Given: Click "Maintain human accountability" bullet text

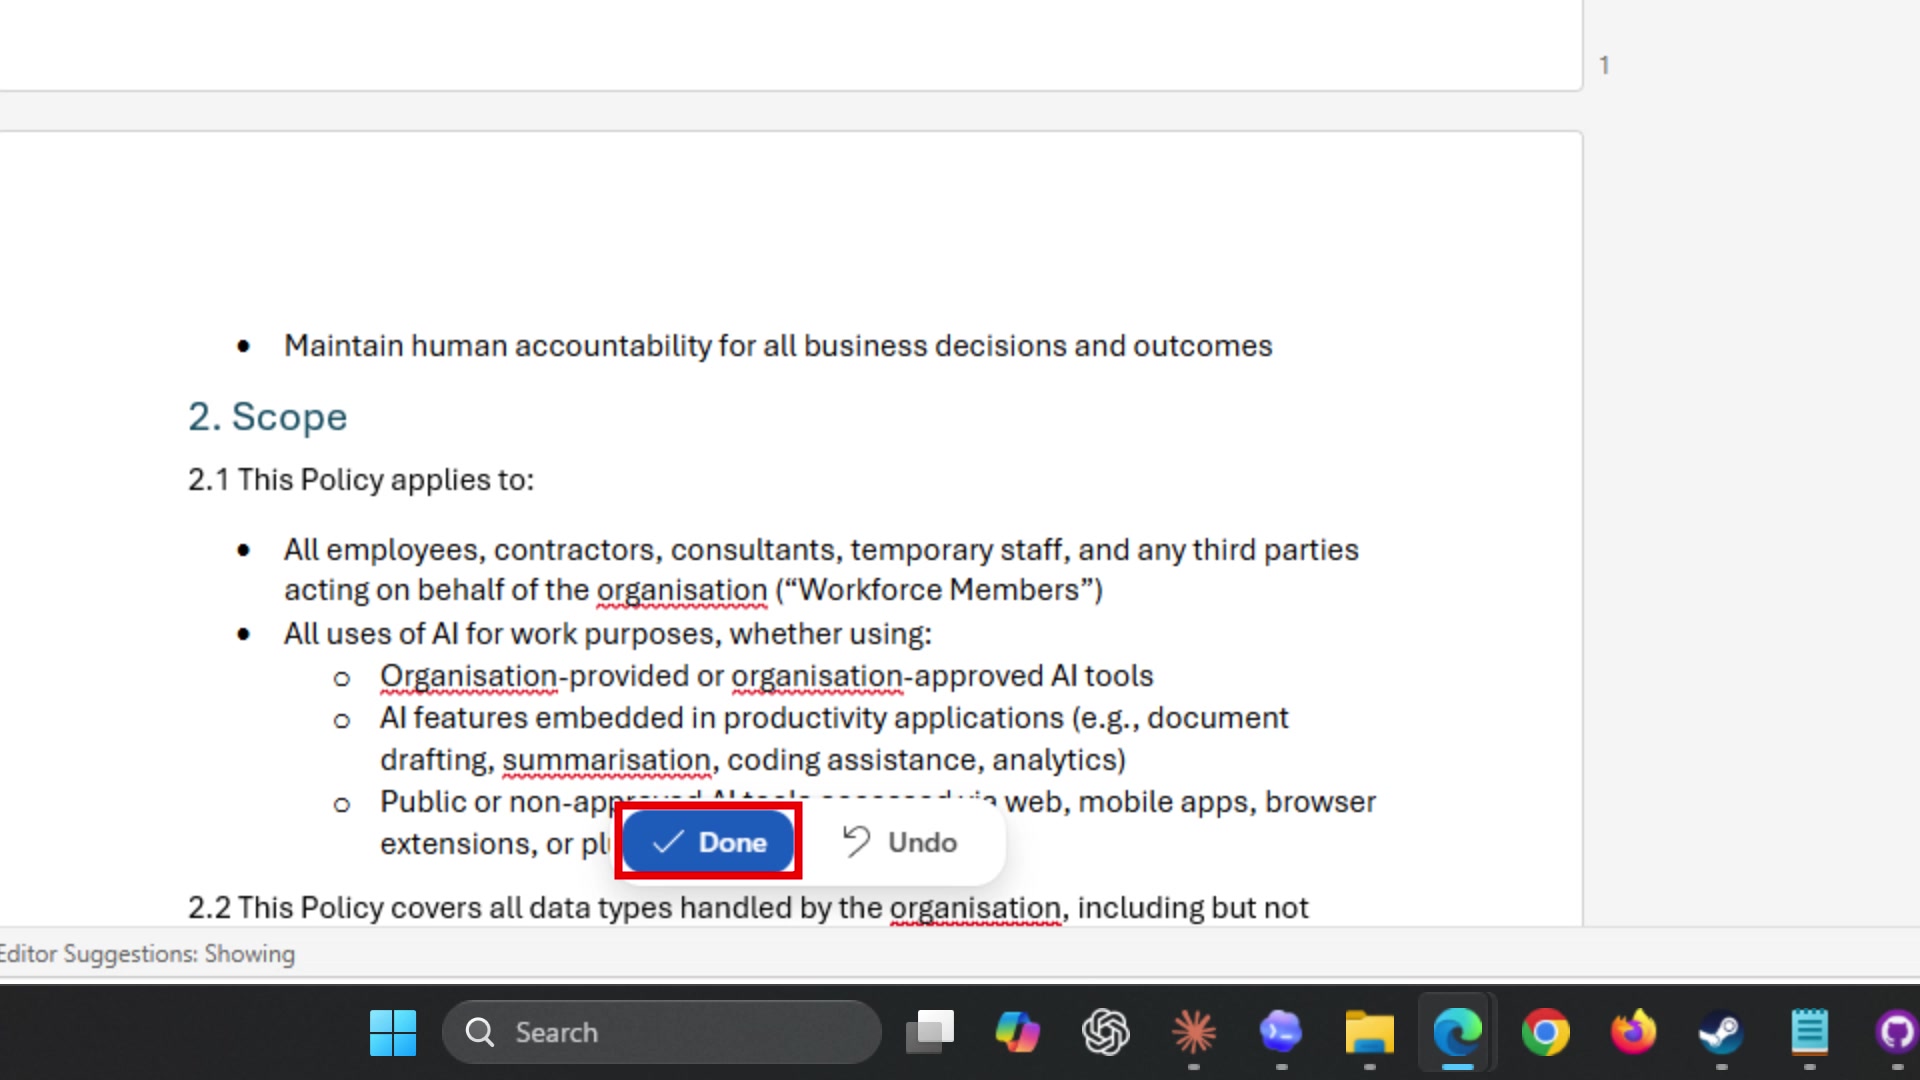Looking at the screenshot, I should 778,346.
